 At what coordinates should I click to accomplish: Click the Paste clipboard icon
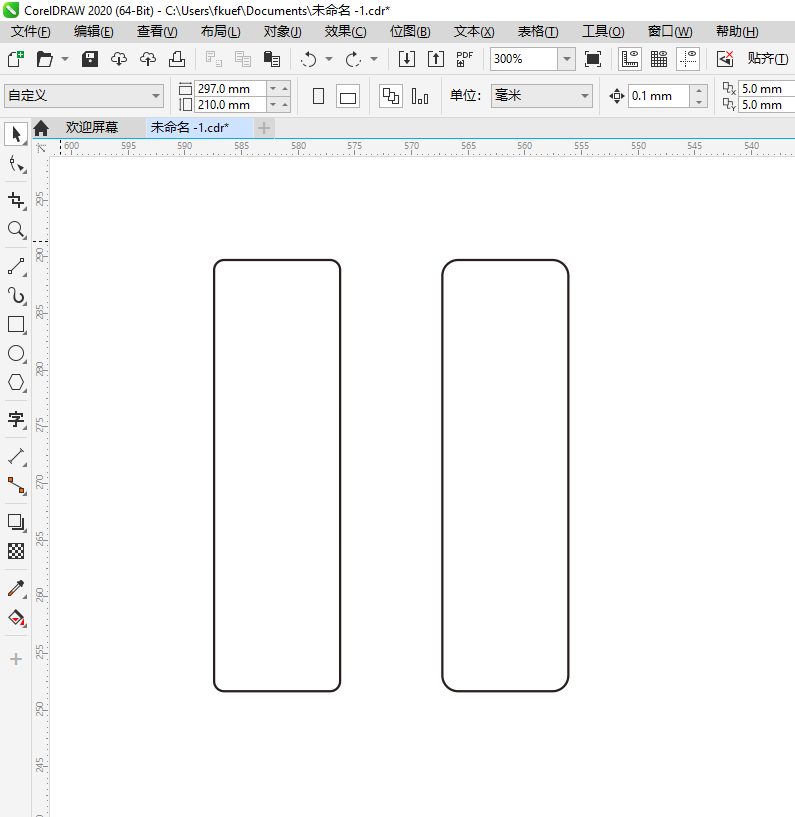(x=271, y=59)
